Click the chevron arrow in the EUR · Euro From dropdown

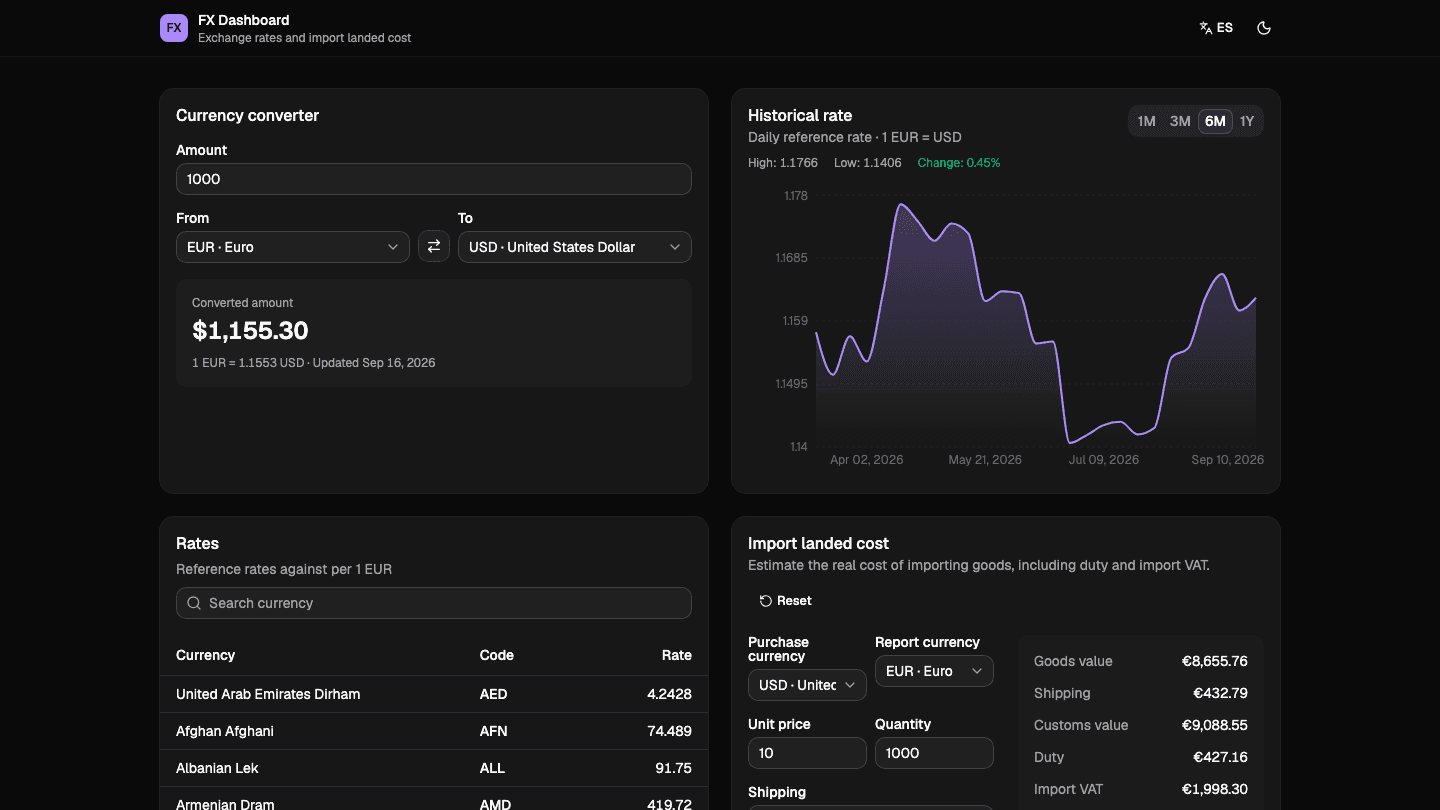393,247
